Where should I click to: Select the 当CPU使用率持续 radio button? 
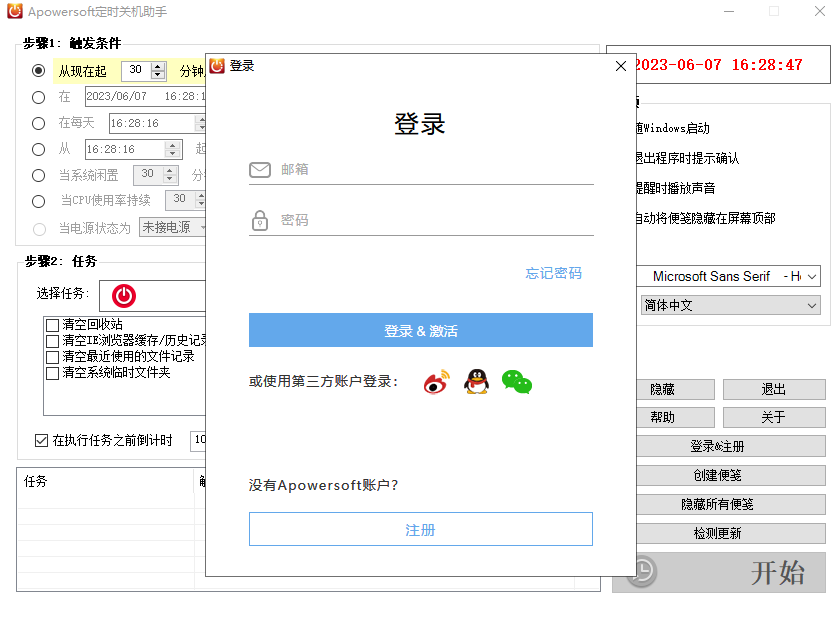(38, 201)
